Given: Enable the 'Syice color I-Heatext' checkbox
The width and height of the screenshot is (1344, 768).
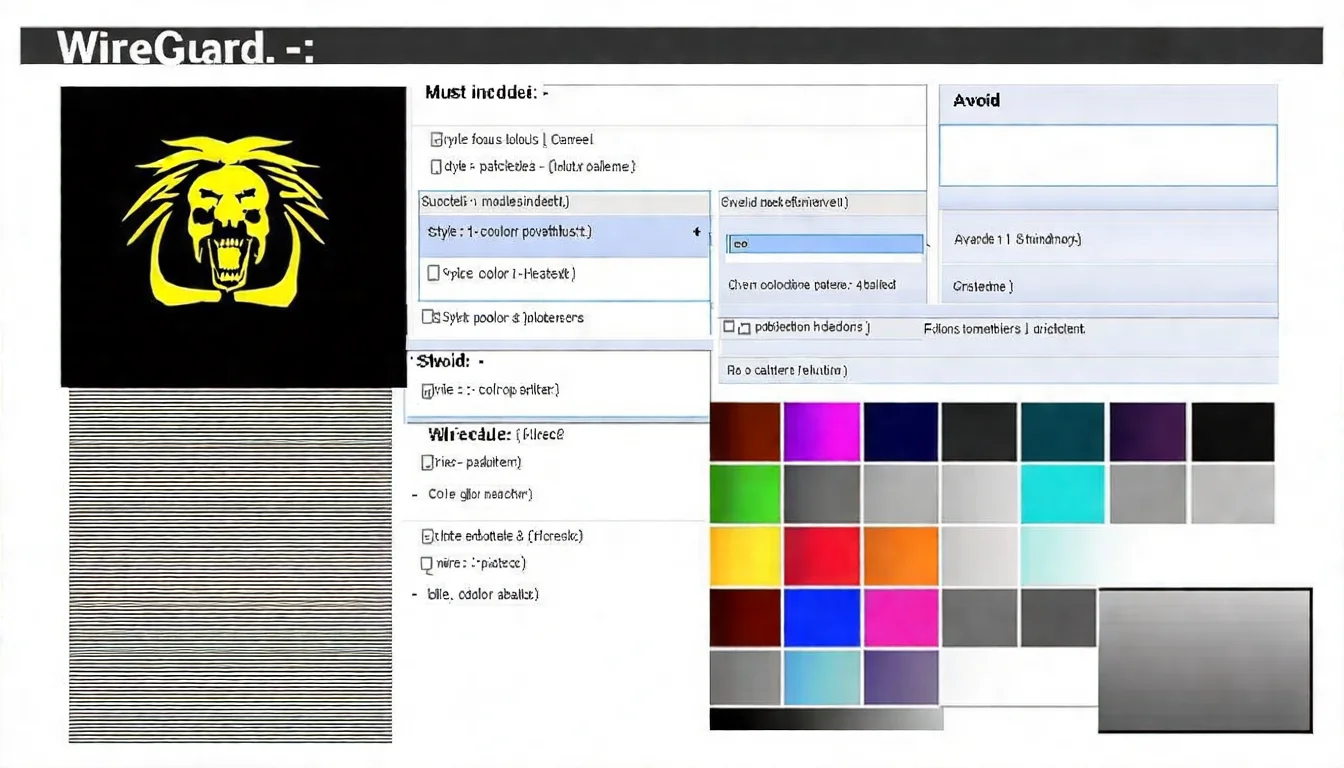Looking at the screenshot, I should pyautogui.click(x=434, y=273).
